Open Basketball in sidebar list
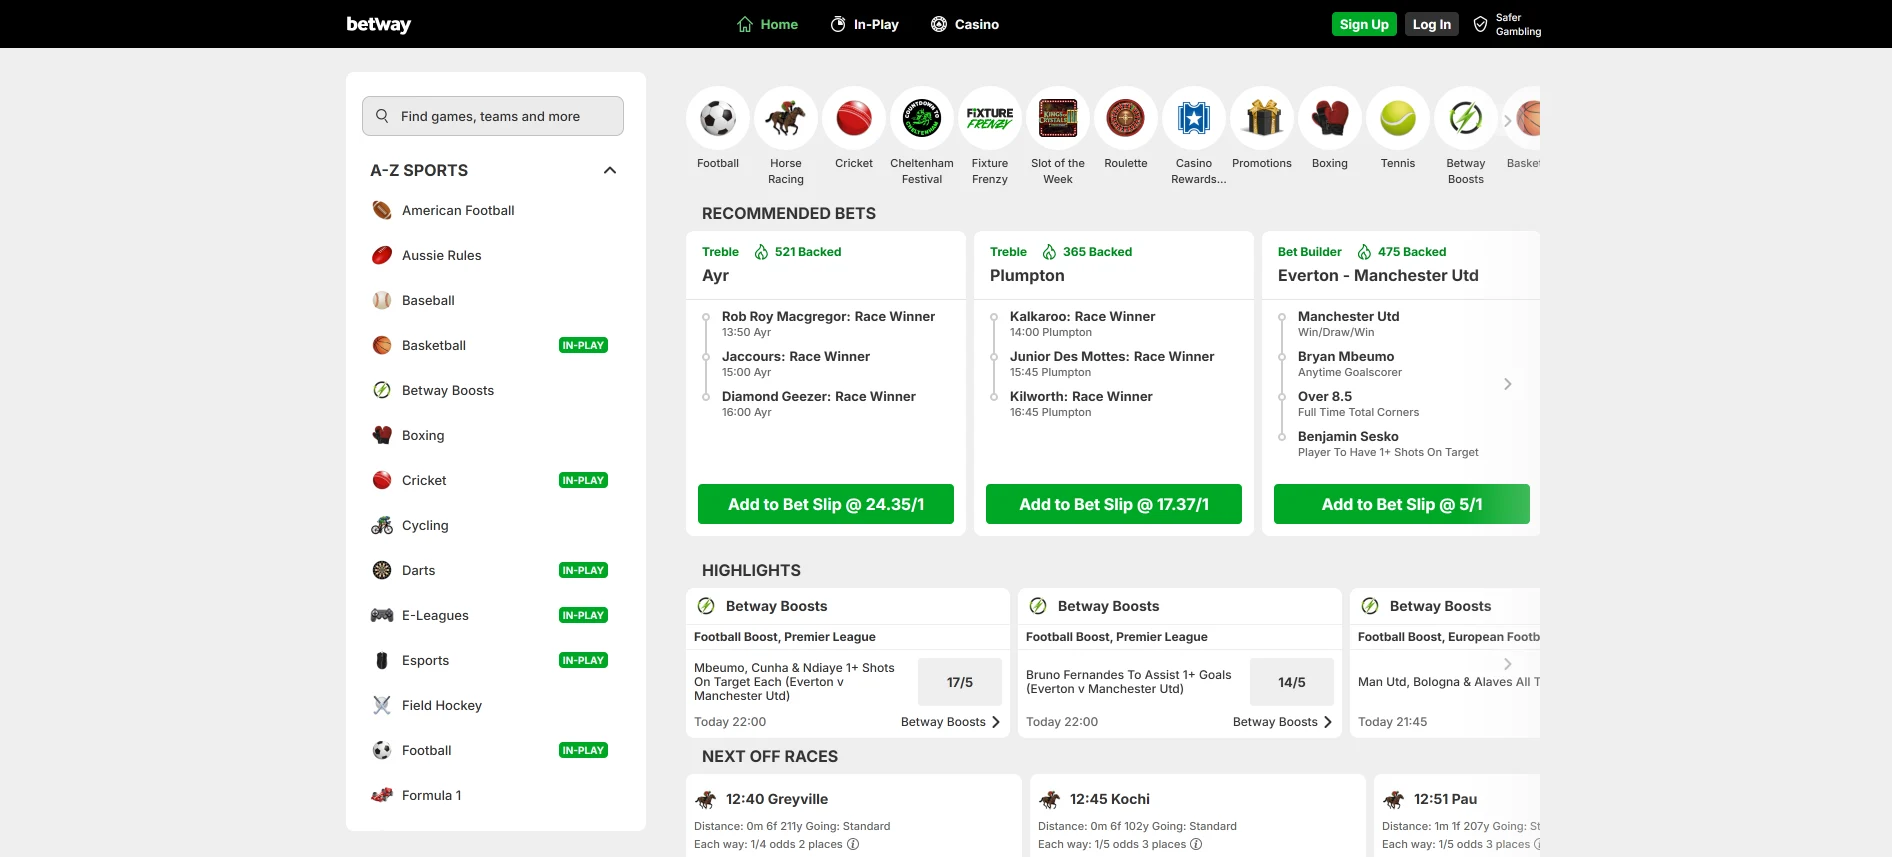 [496, 345]
